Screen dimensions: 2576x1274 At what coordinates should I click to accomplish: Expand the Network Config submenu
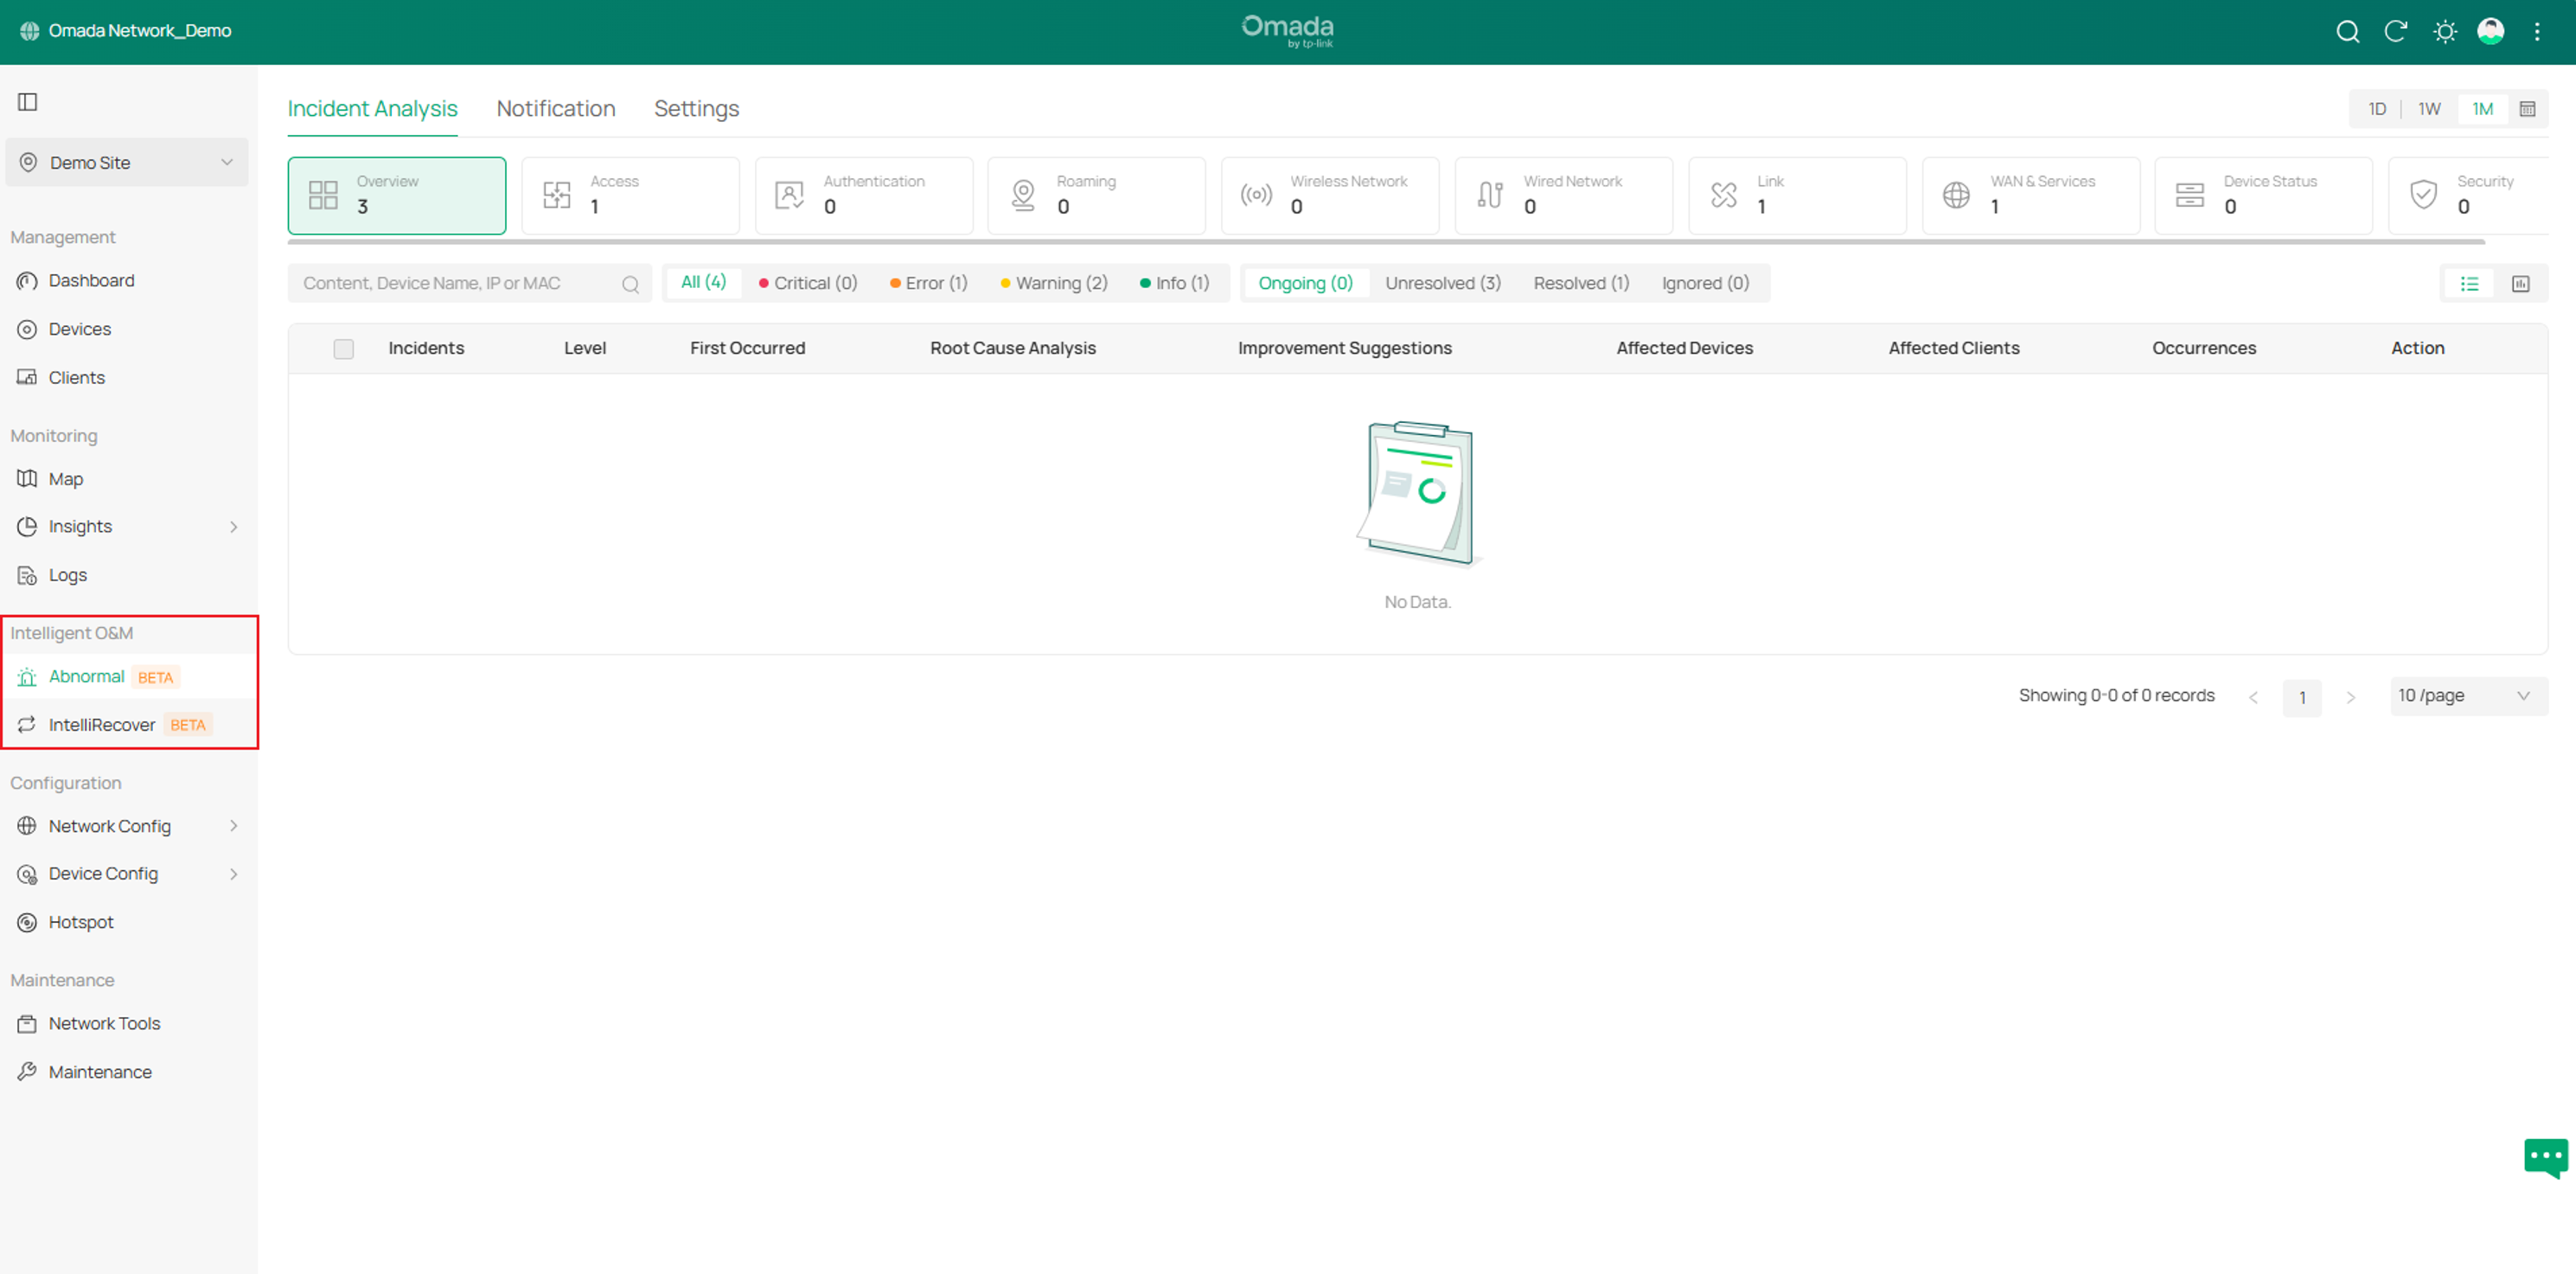tap(128, 826)
